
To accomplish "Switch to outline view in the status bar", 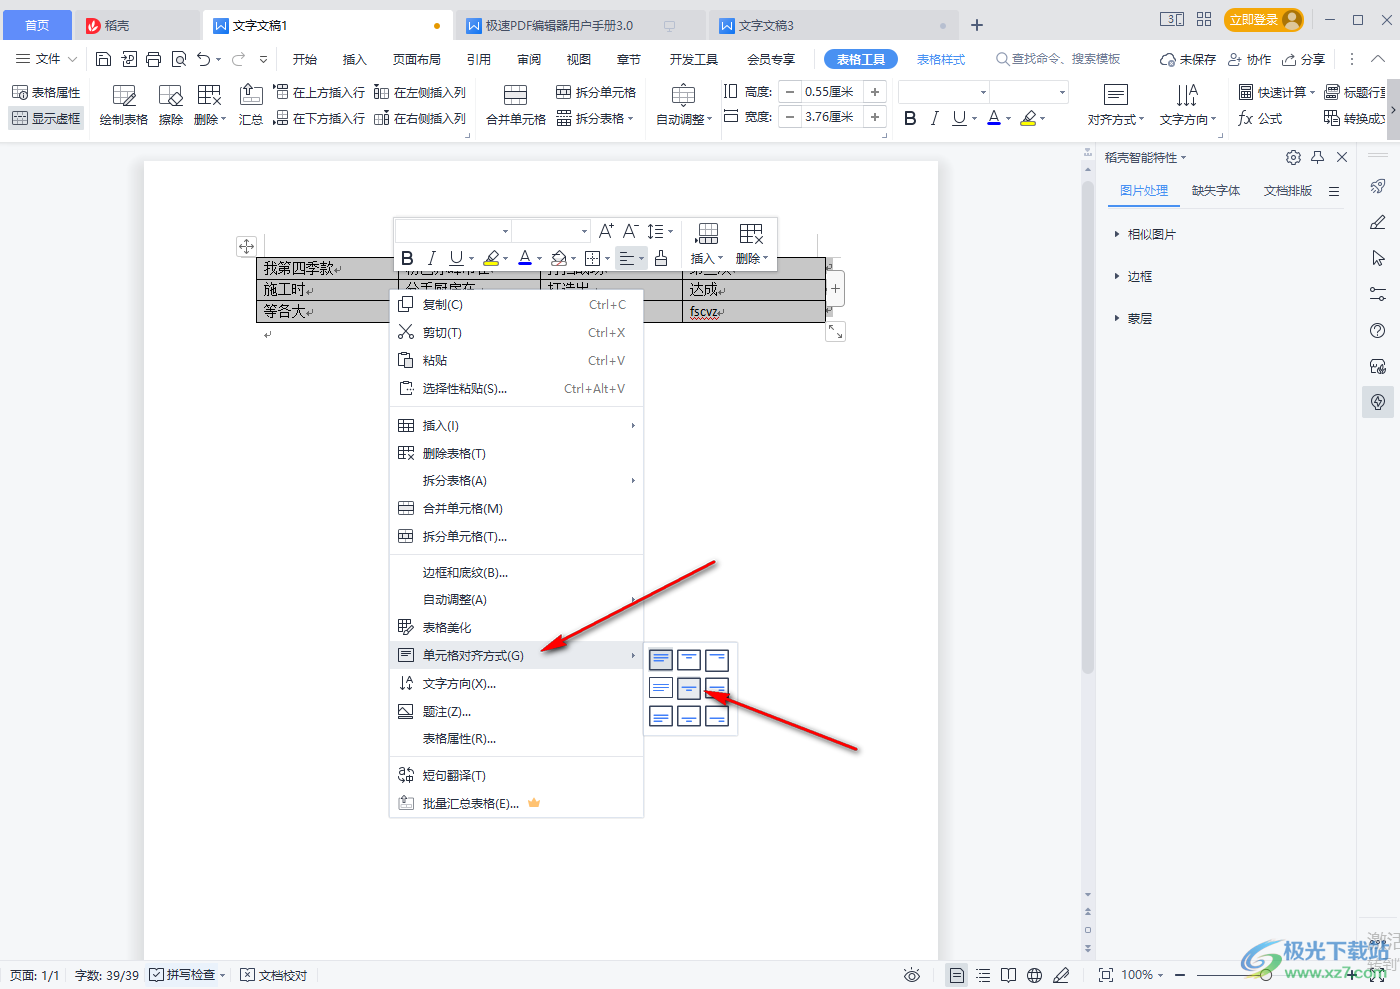I will (983, 975).
